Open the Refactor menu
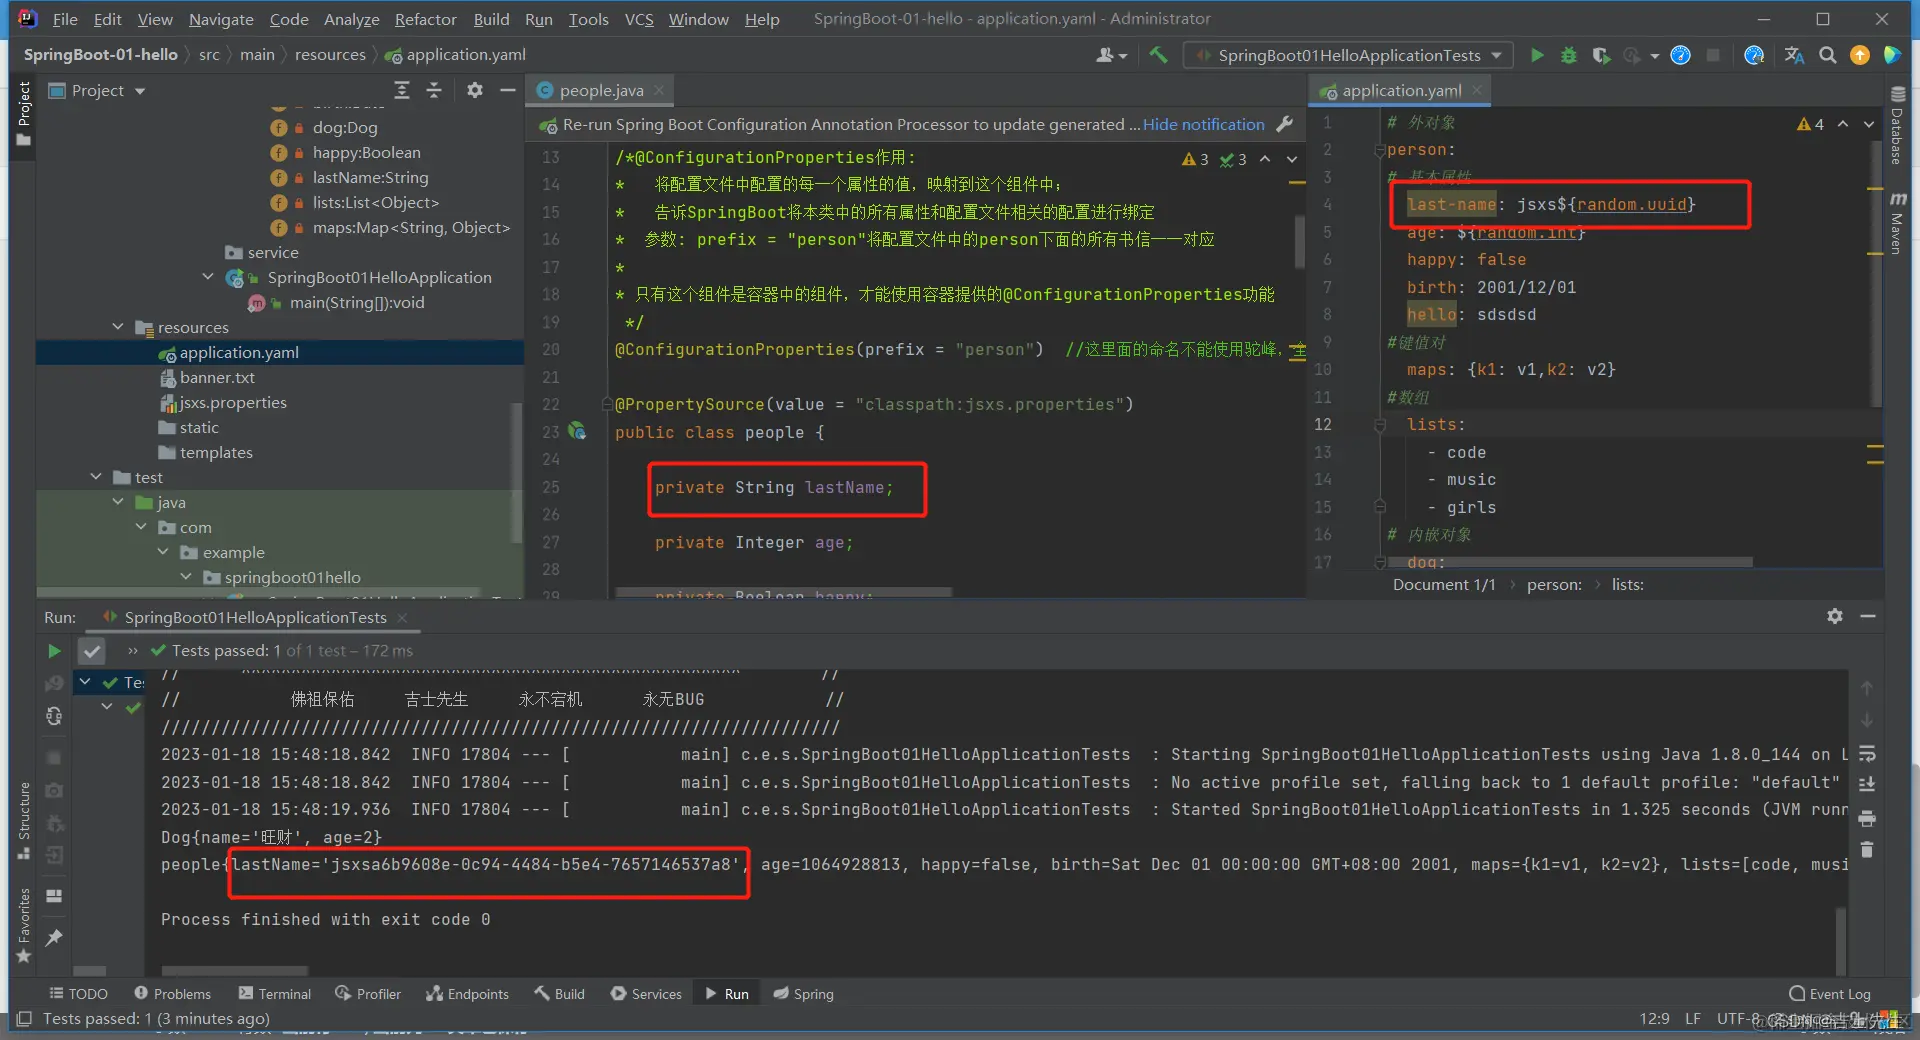The image size is (1920, 1040). tap(425, 19)
